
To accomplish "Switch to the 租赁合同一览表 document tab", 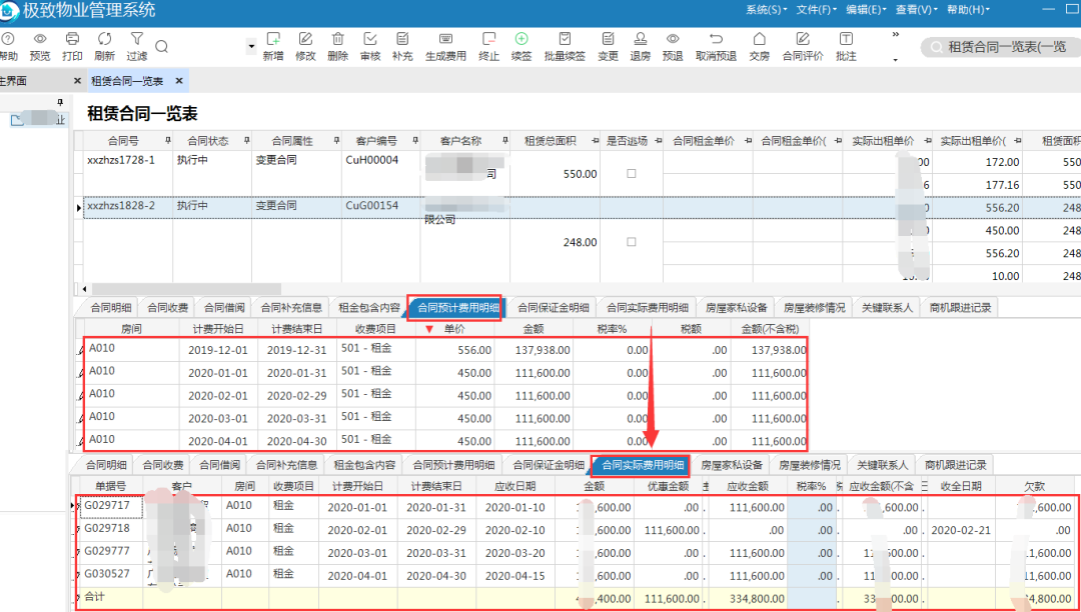I will [127, 81].
